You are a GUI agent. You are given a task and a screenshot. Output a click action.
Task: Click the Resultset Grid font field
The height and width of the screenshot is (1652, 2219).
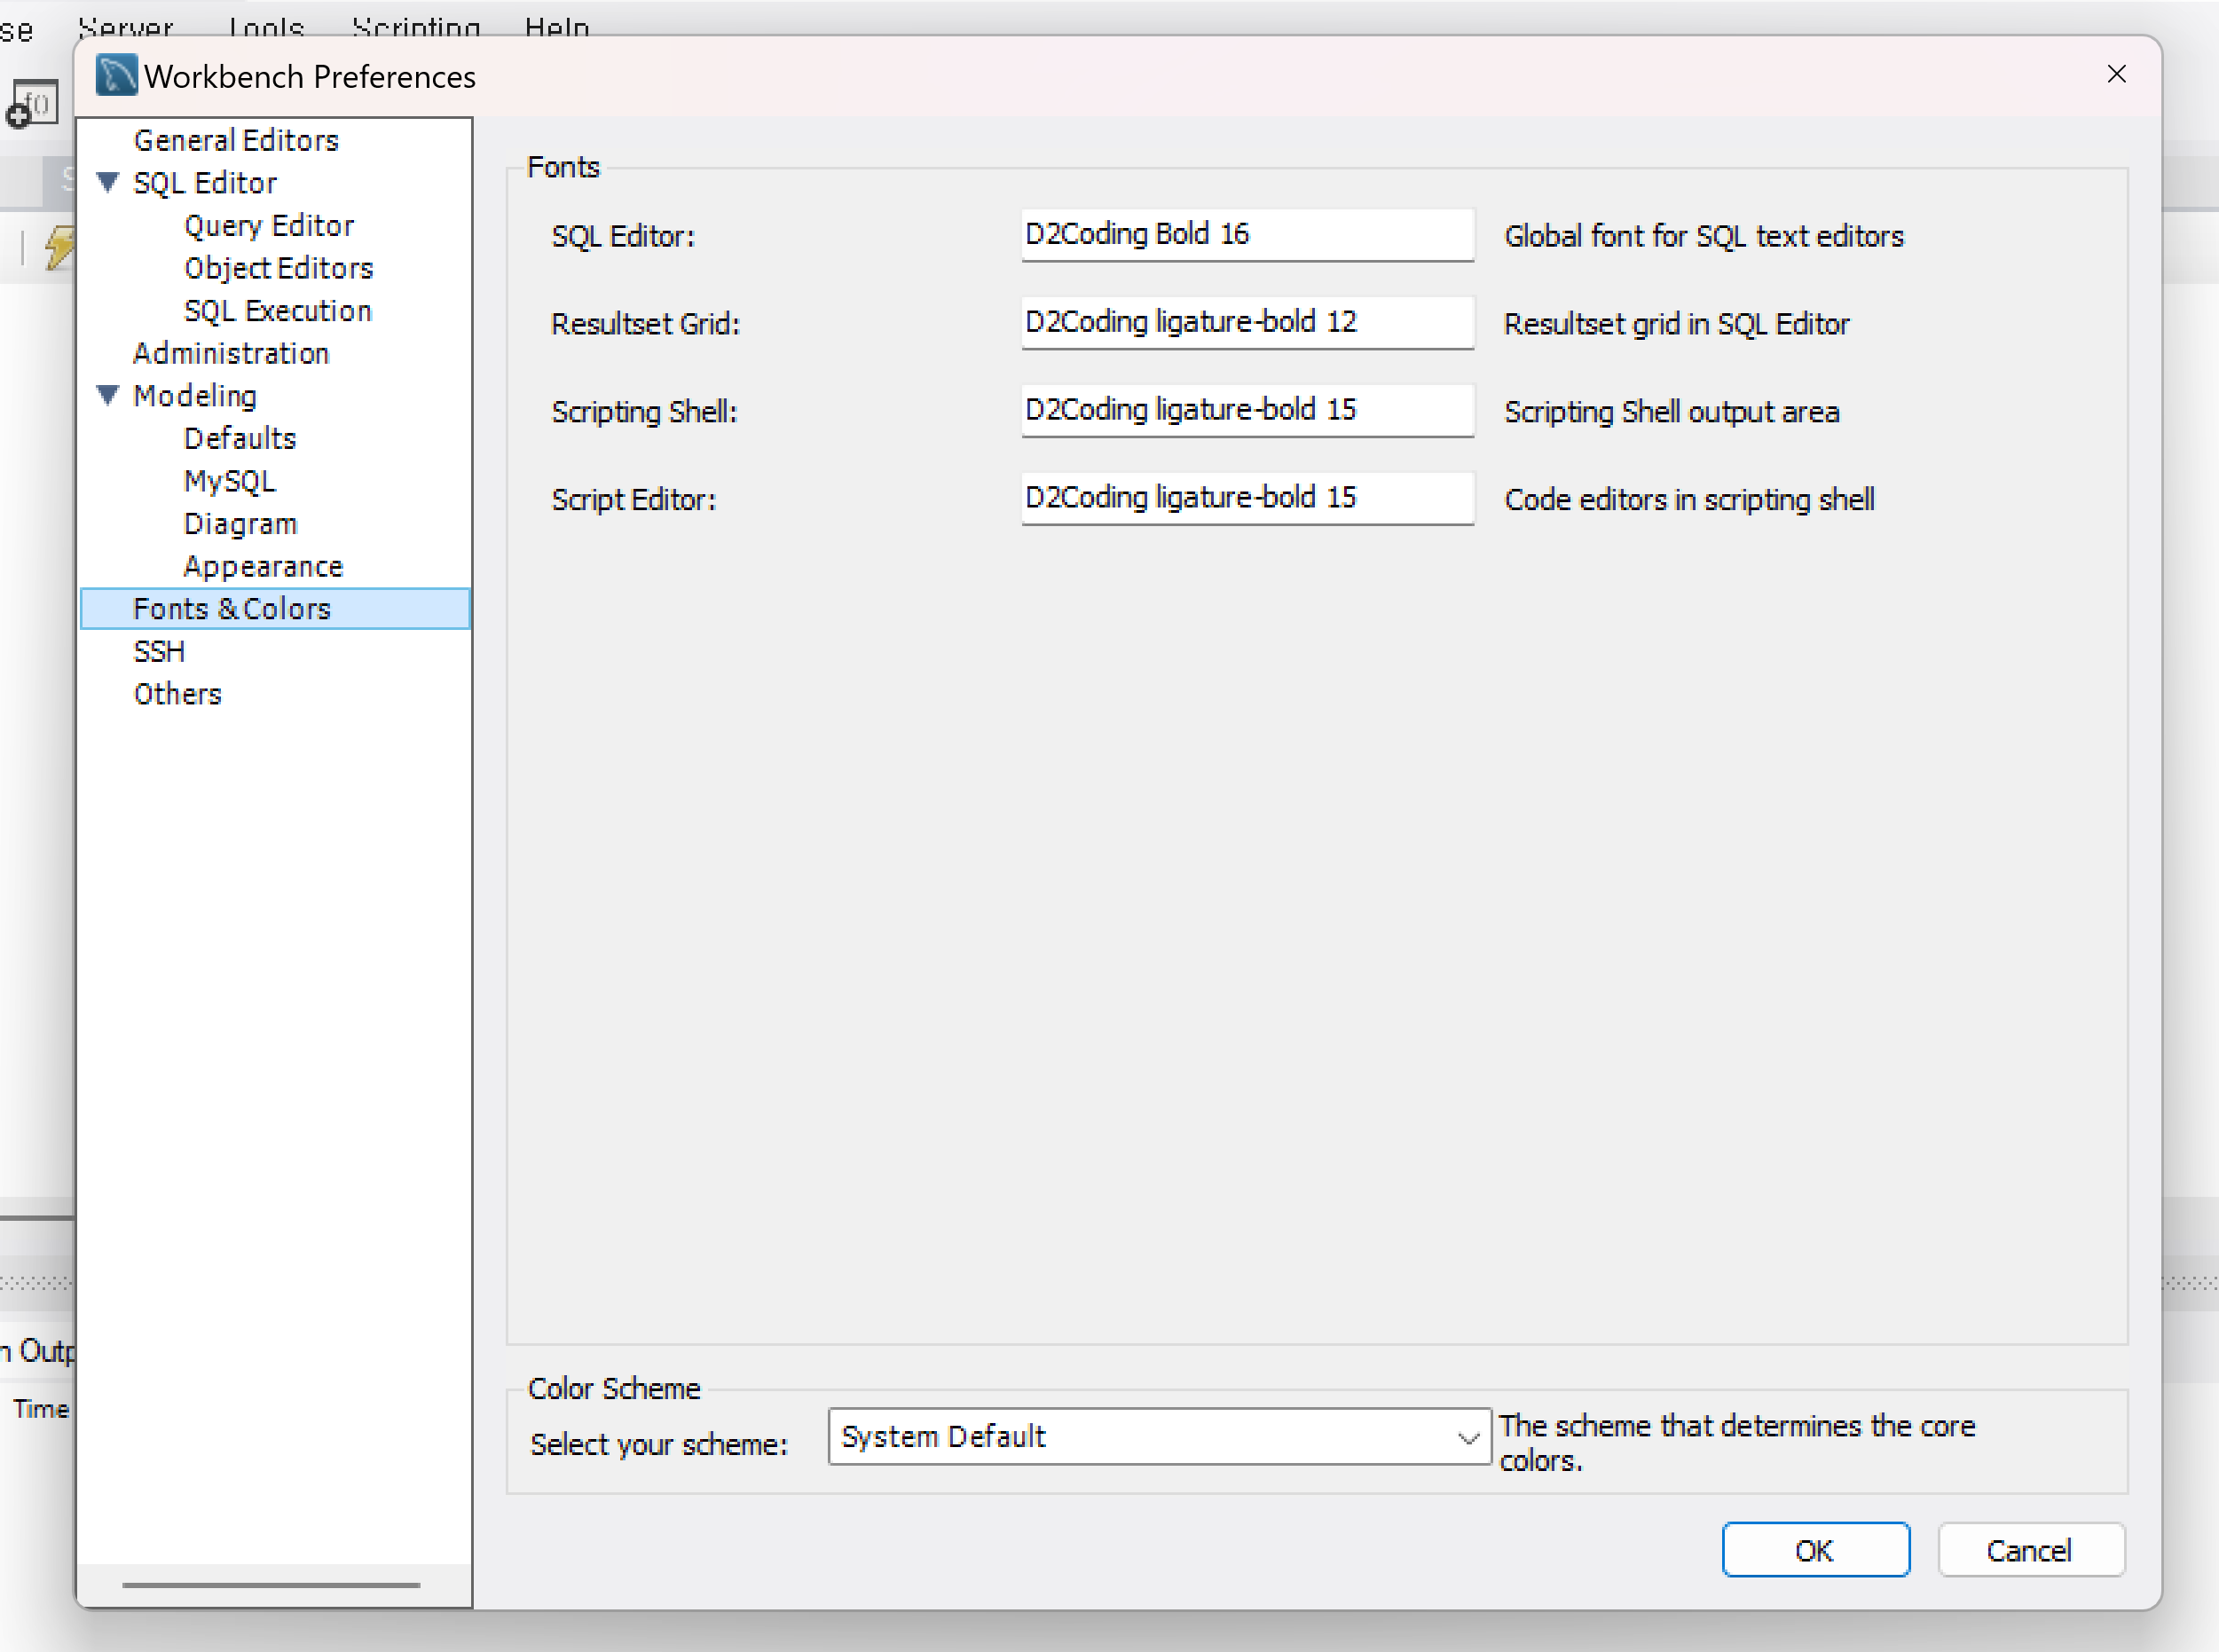tap(1246, 322)
